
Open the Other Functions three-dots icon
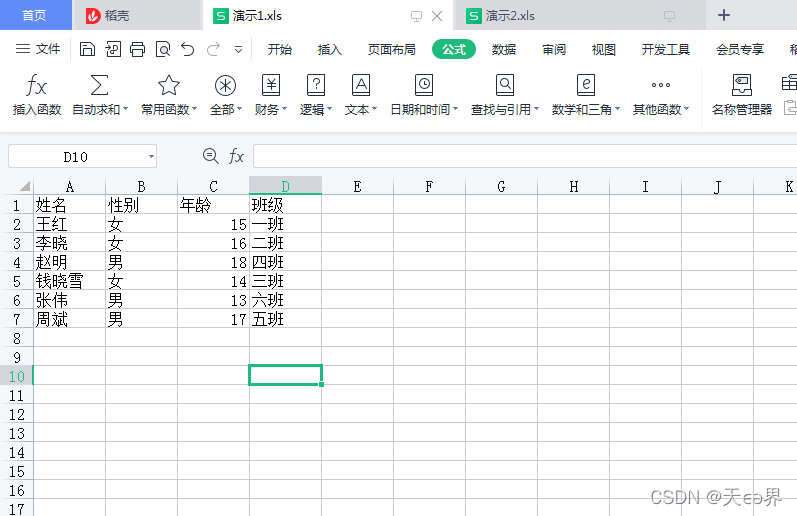click(661, 85)
